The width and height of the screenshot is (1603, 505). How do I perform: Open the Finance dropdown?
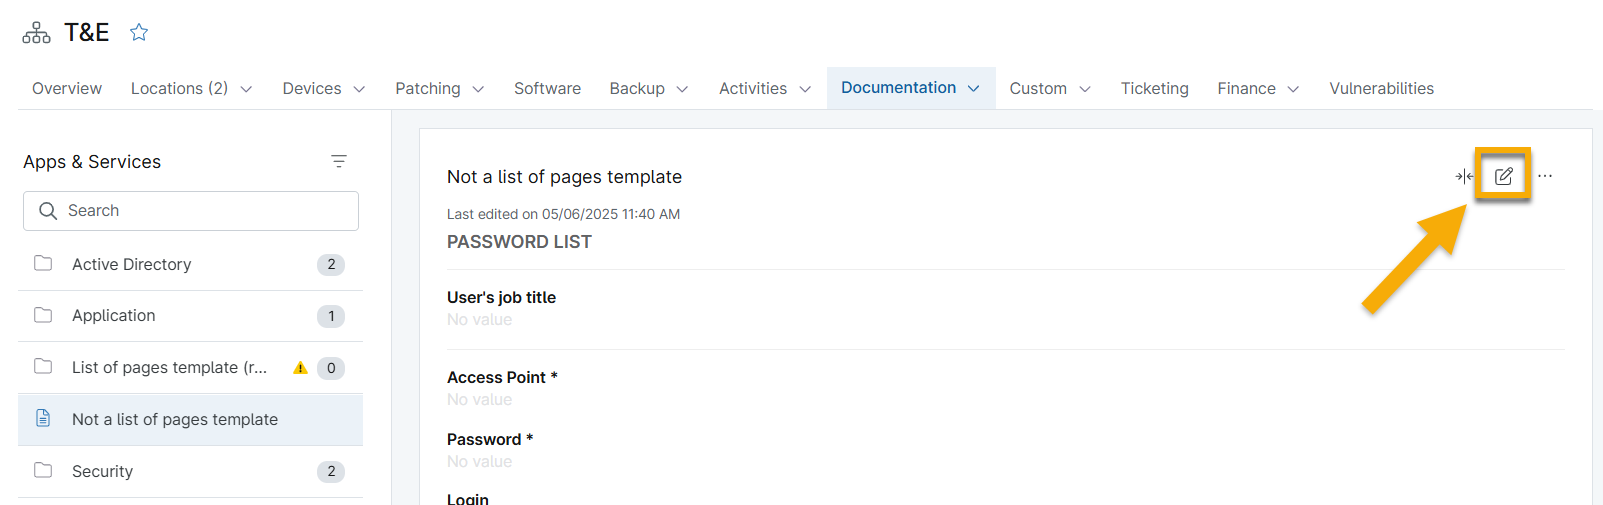[x=1257, y=88]
